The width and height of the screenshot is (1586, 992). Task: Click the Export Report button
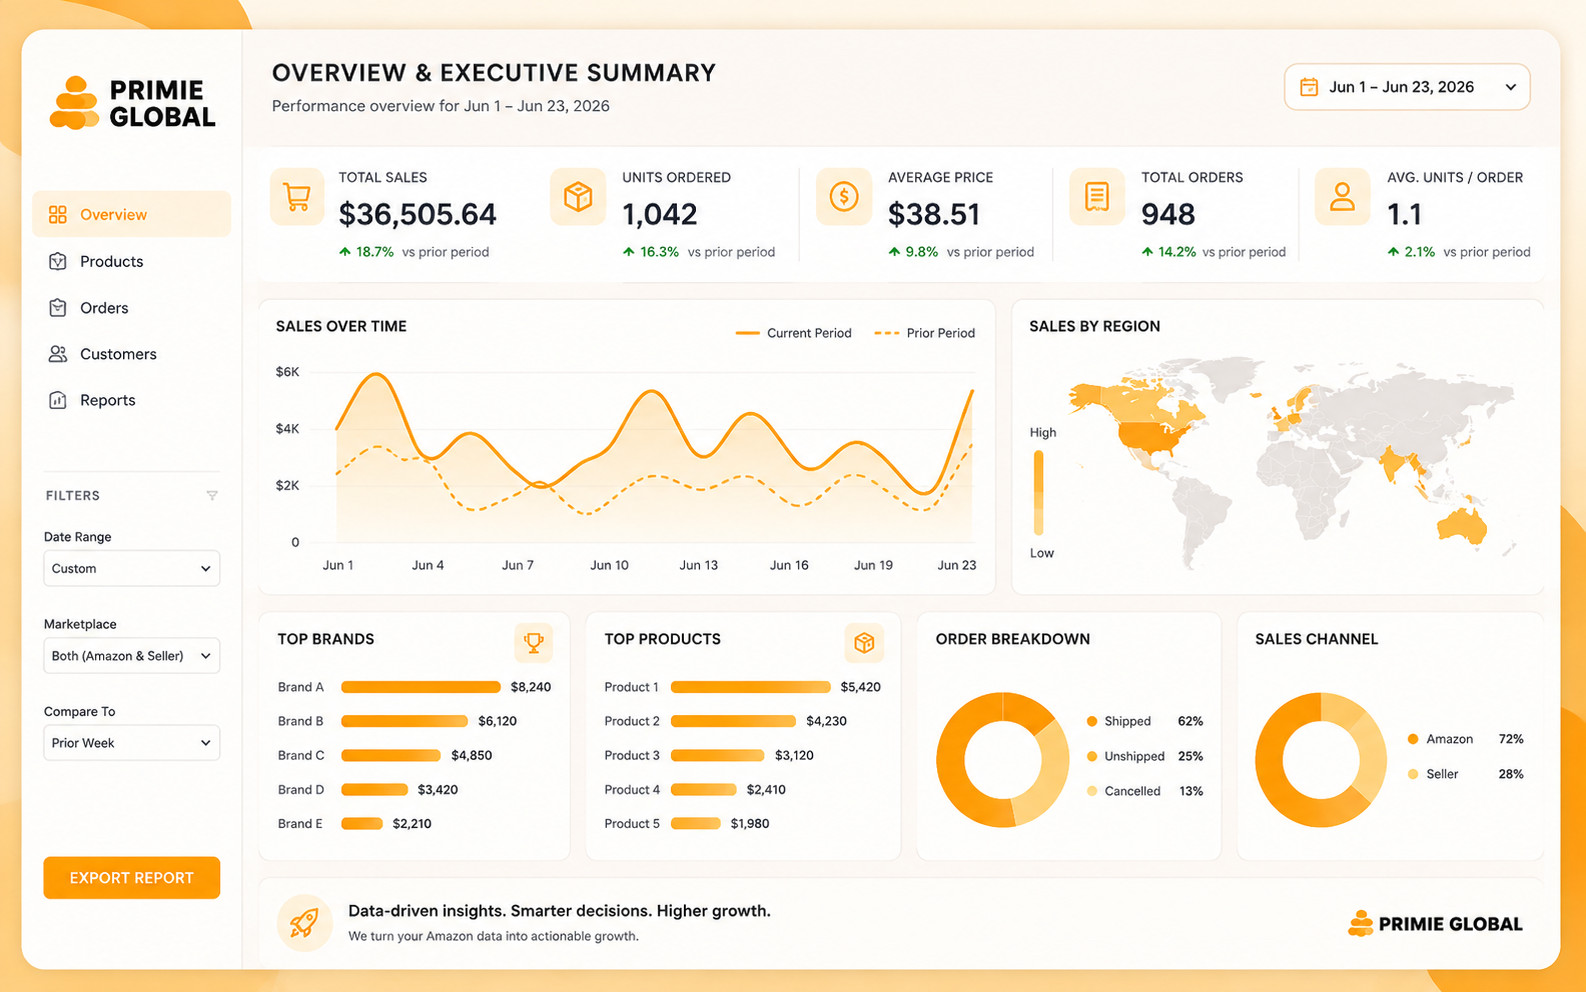[x=132, y=878]
